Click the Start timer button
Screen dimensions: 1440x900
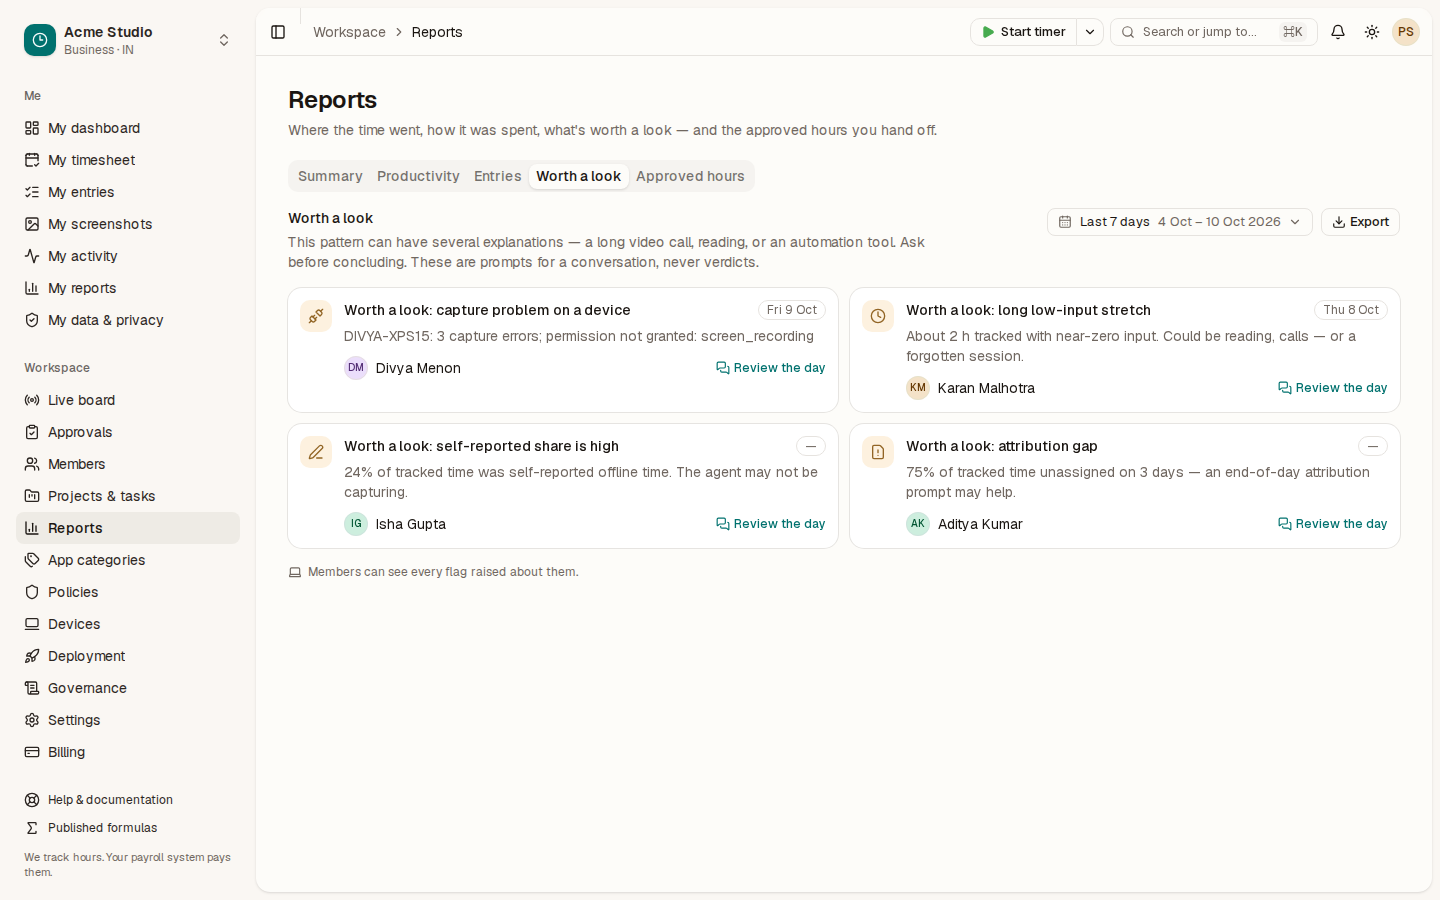(x=1024, y=32)
